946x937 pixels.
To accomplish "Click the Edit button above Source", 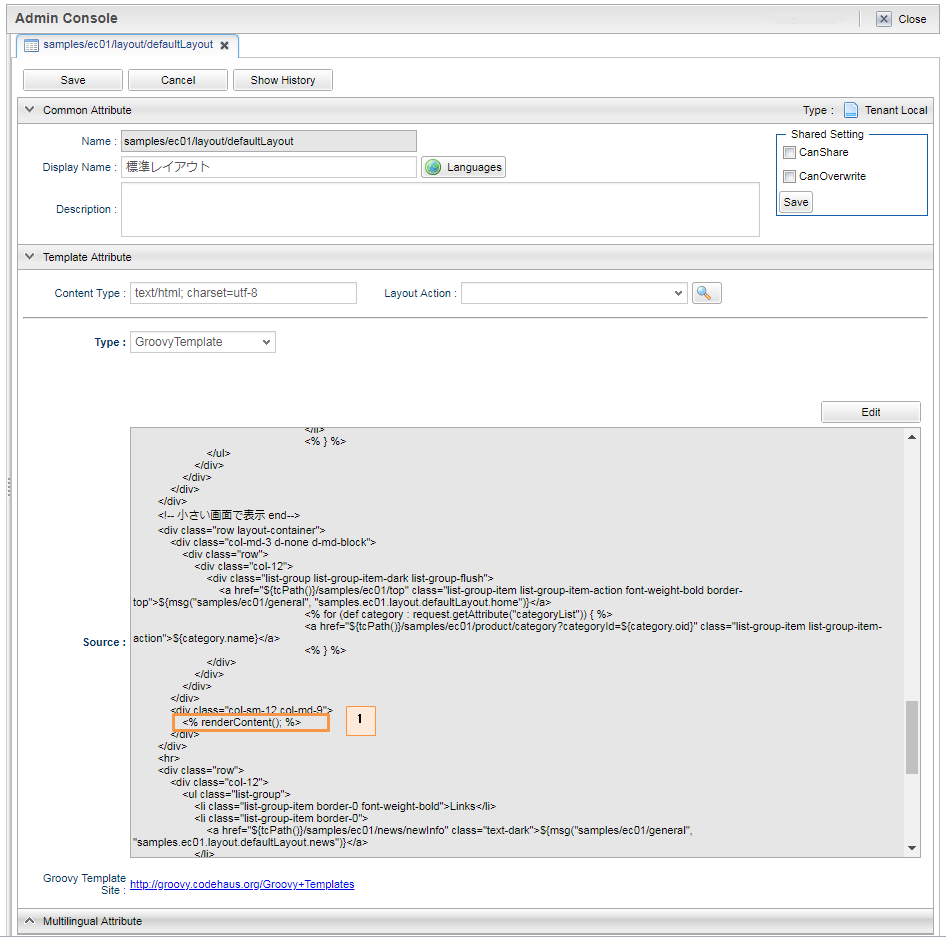I will coord(871,412).
